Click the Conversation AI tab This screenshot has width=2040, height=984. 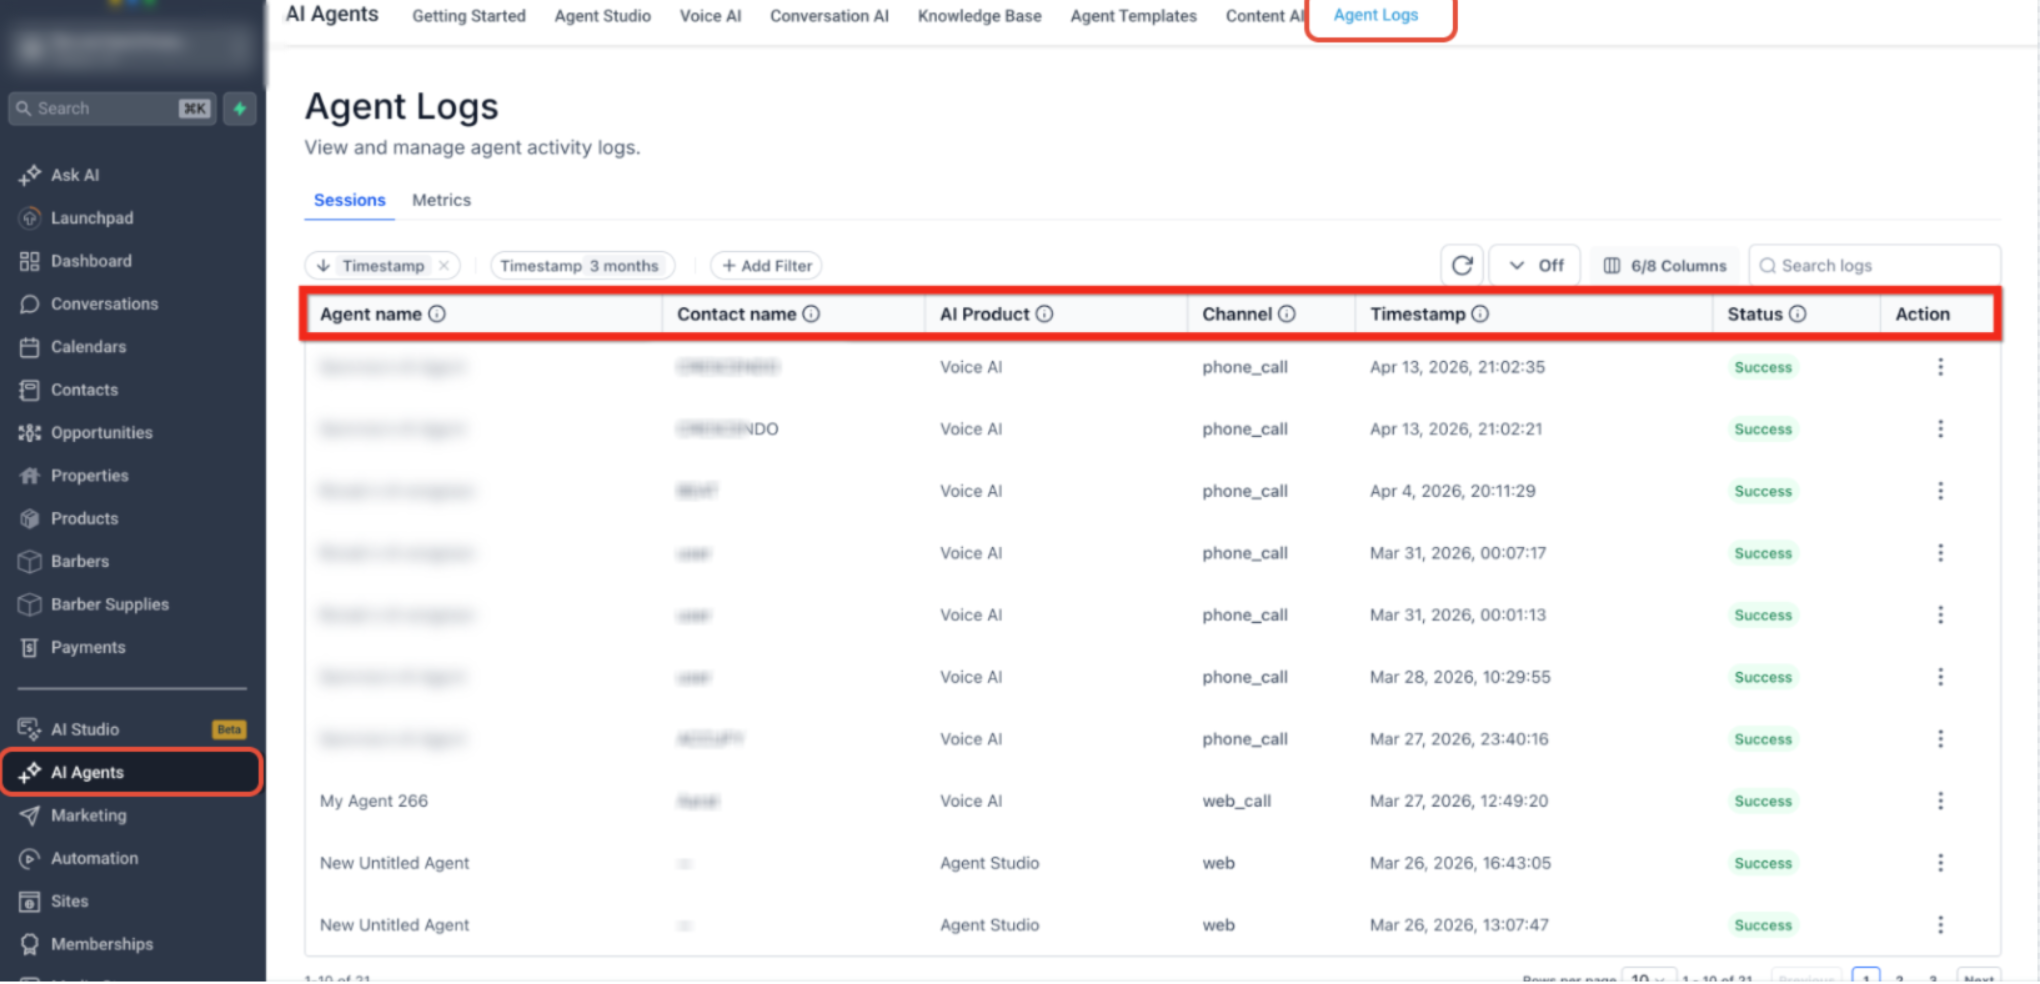[829, 16]
